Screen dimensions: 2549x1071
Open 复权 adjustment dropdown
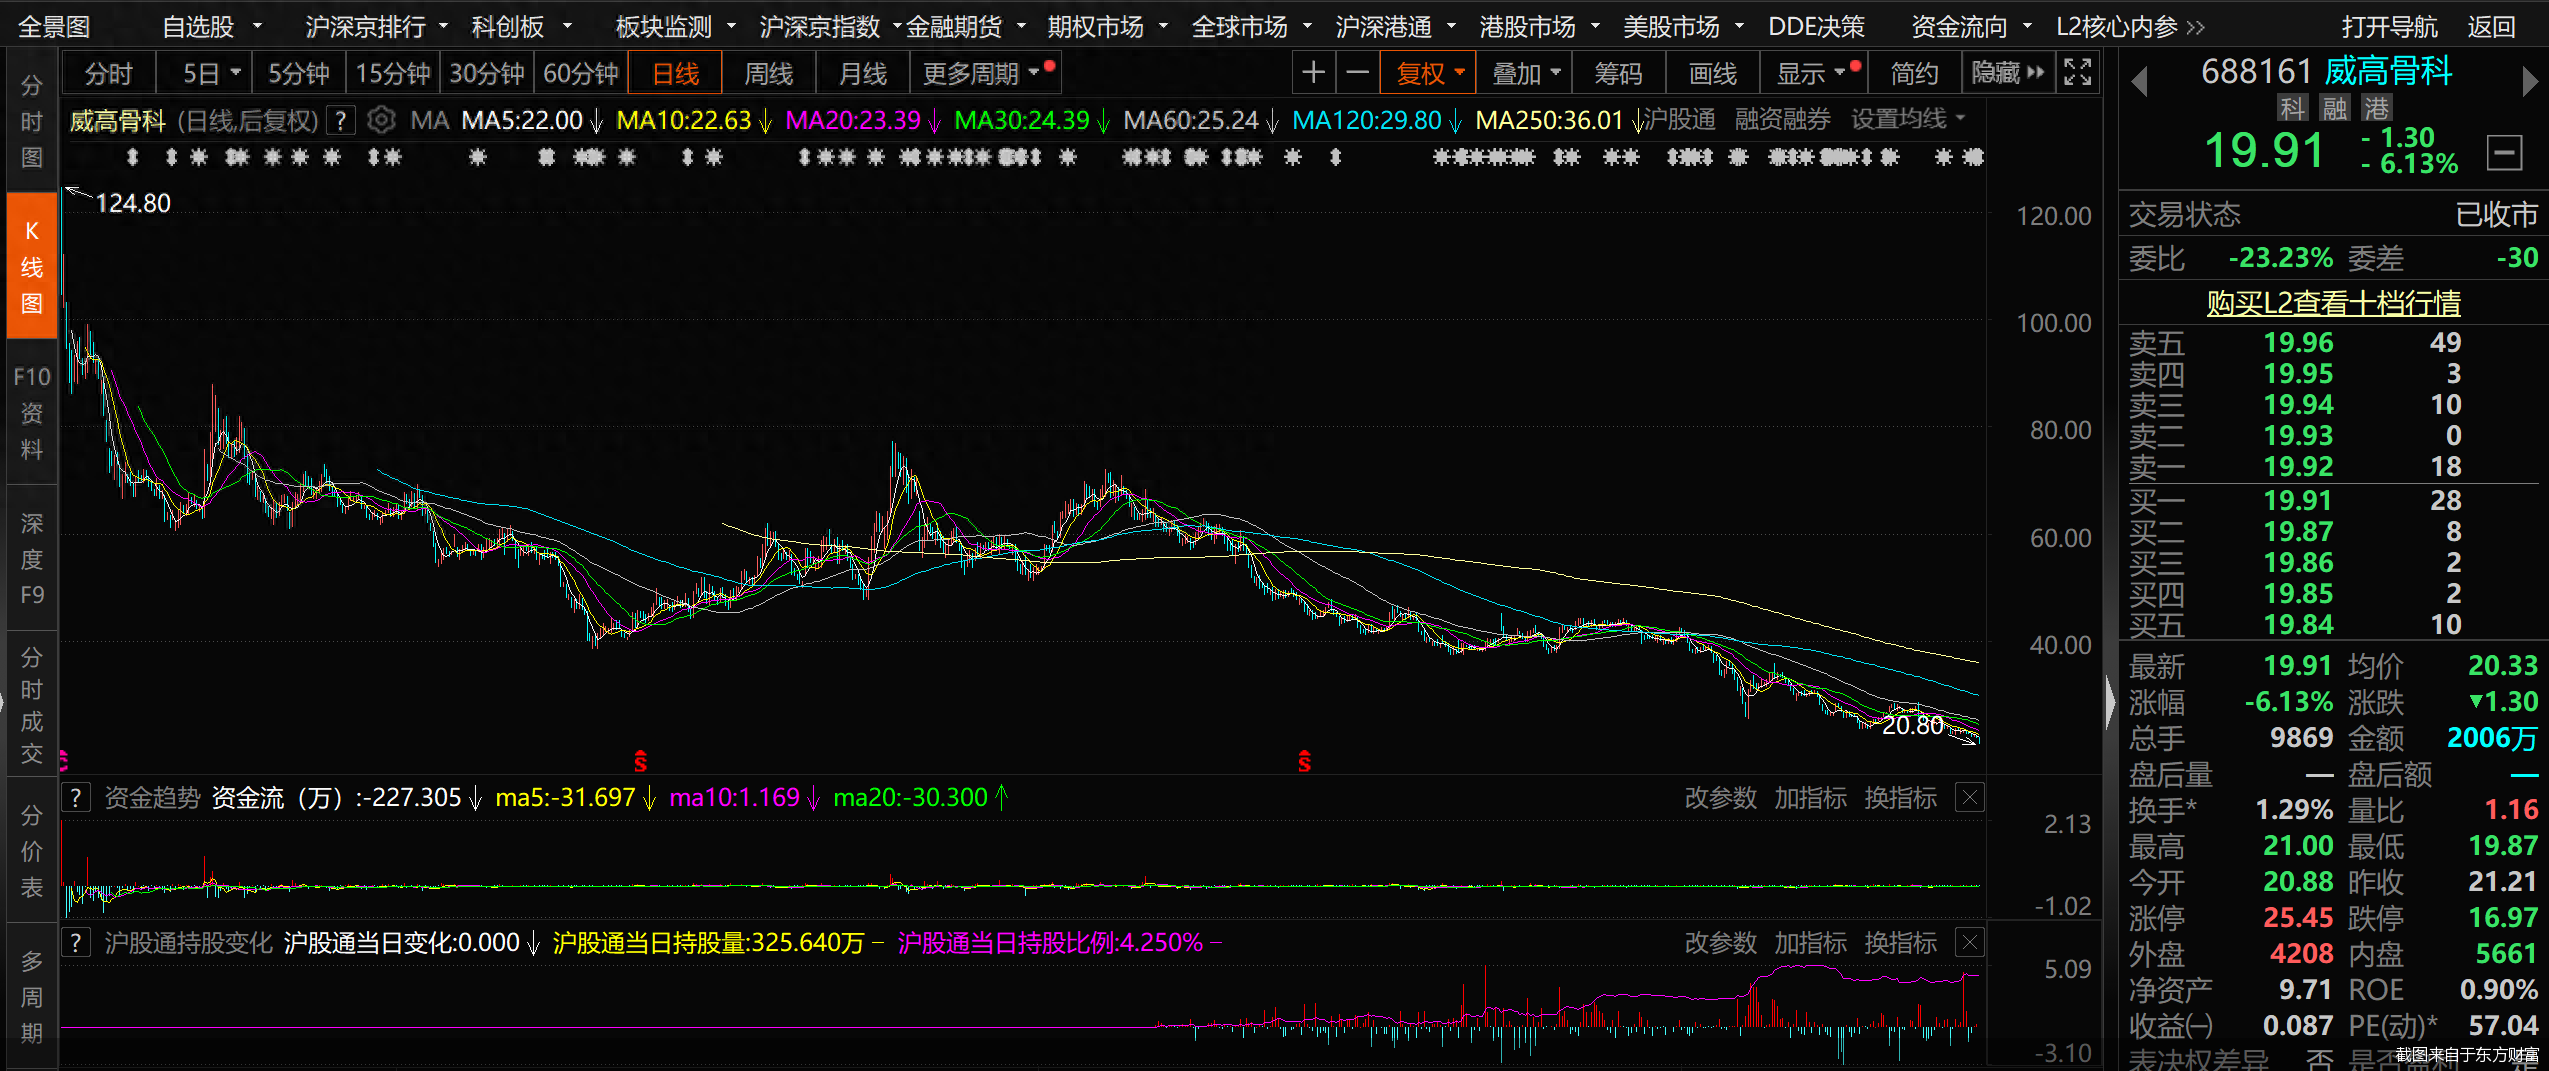point(1428,73)
